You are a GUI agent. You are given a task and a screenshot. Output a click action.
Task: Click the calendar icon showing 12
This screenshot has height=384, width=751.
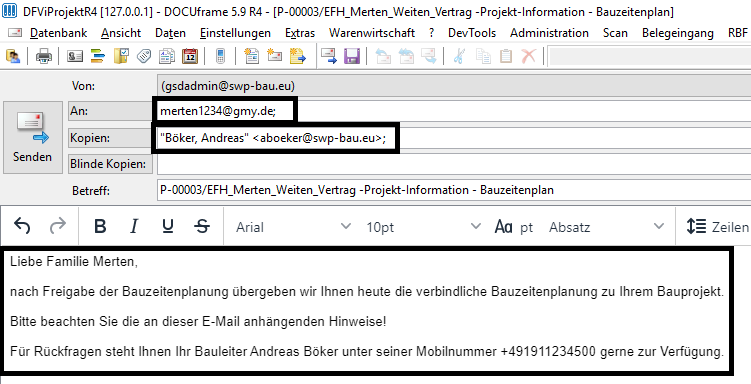[x=190, y=56]
